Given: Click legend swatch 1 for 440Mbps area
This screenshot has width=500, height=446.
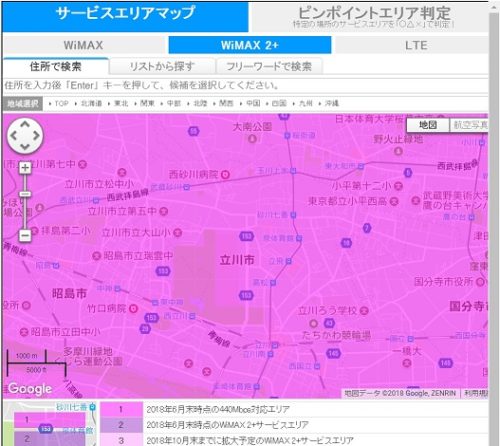Looking at the screenshot, I should tap(121, 409).
